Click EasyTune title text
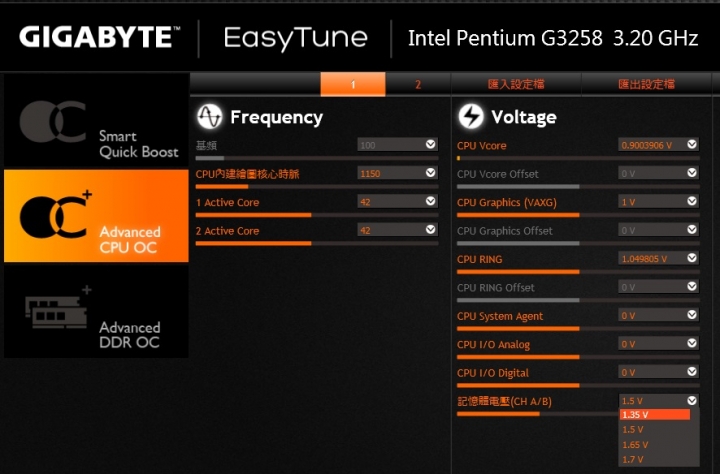Viewport: 720px width, 474px height. pyautogui.click(x=296, y=39)
